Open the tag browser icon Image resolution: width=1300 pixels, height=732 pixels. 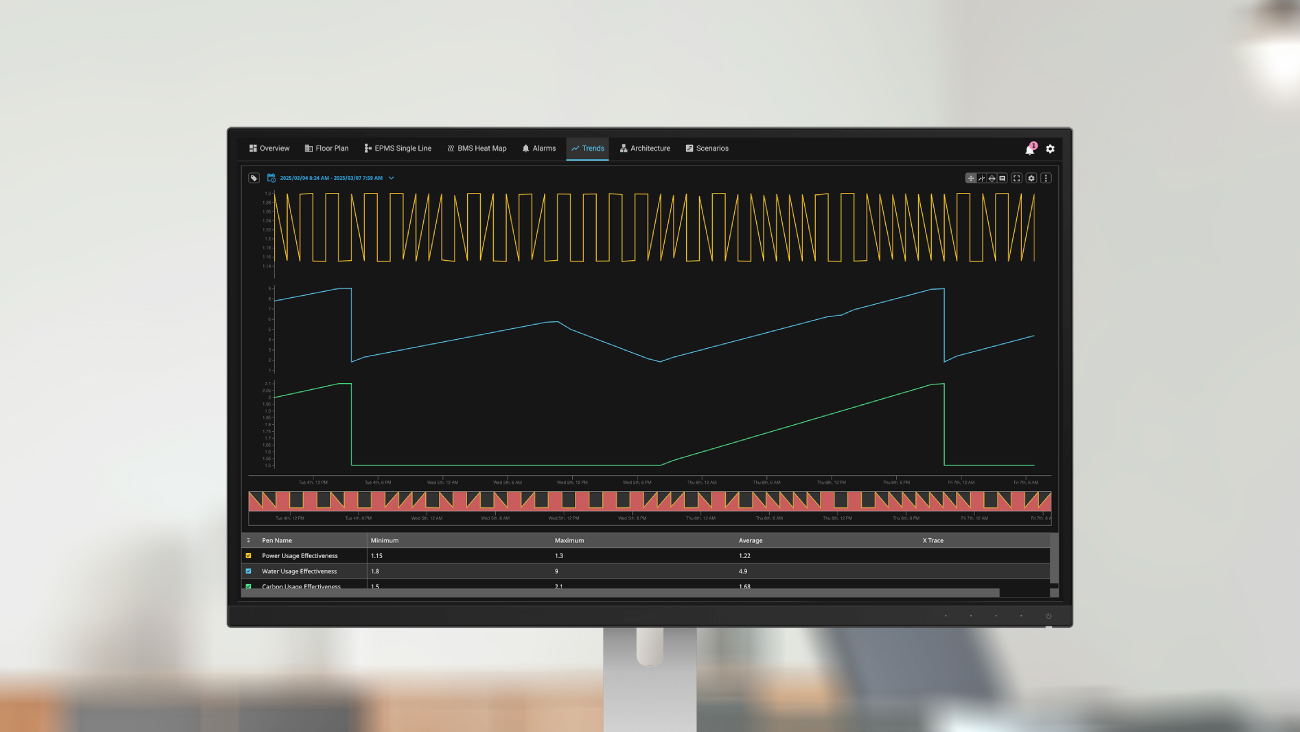pos(254,178)
